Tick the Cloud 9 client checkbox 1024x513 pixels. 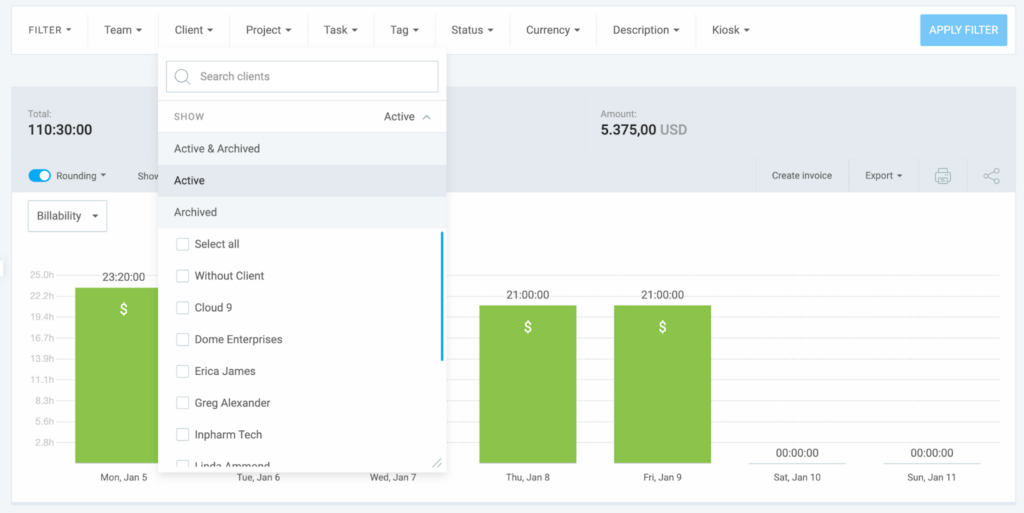(x=183, y=308)
